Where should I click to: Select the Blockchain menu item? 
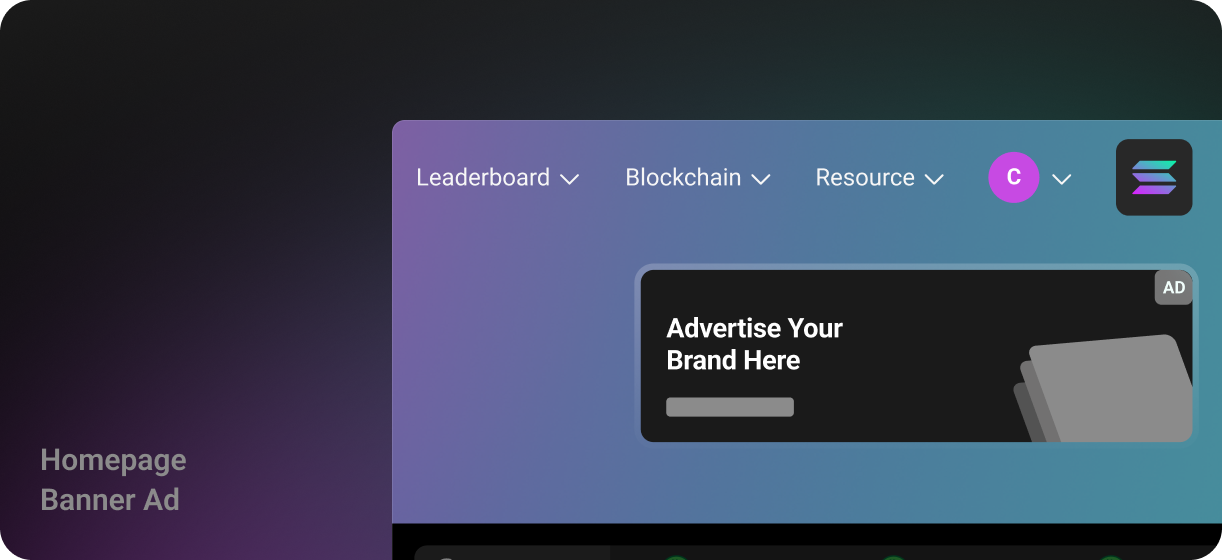(683, 177)
